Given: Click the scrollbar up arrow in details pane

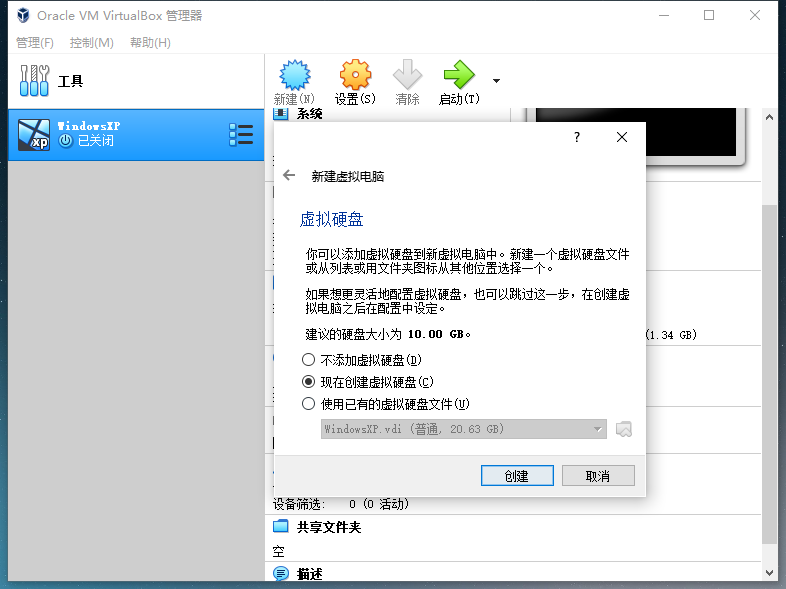Looking at the screenshot, I should tap(769, 117).
